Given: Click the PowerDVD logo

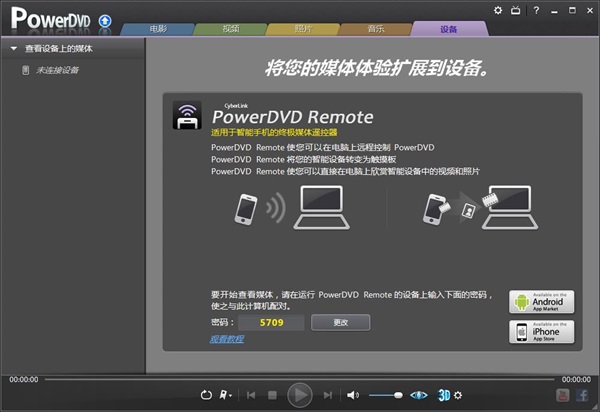Looking at the screenshot, I should (x=51, y=19).
